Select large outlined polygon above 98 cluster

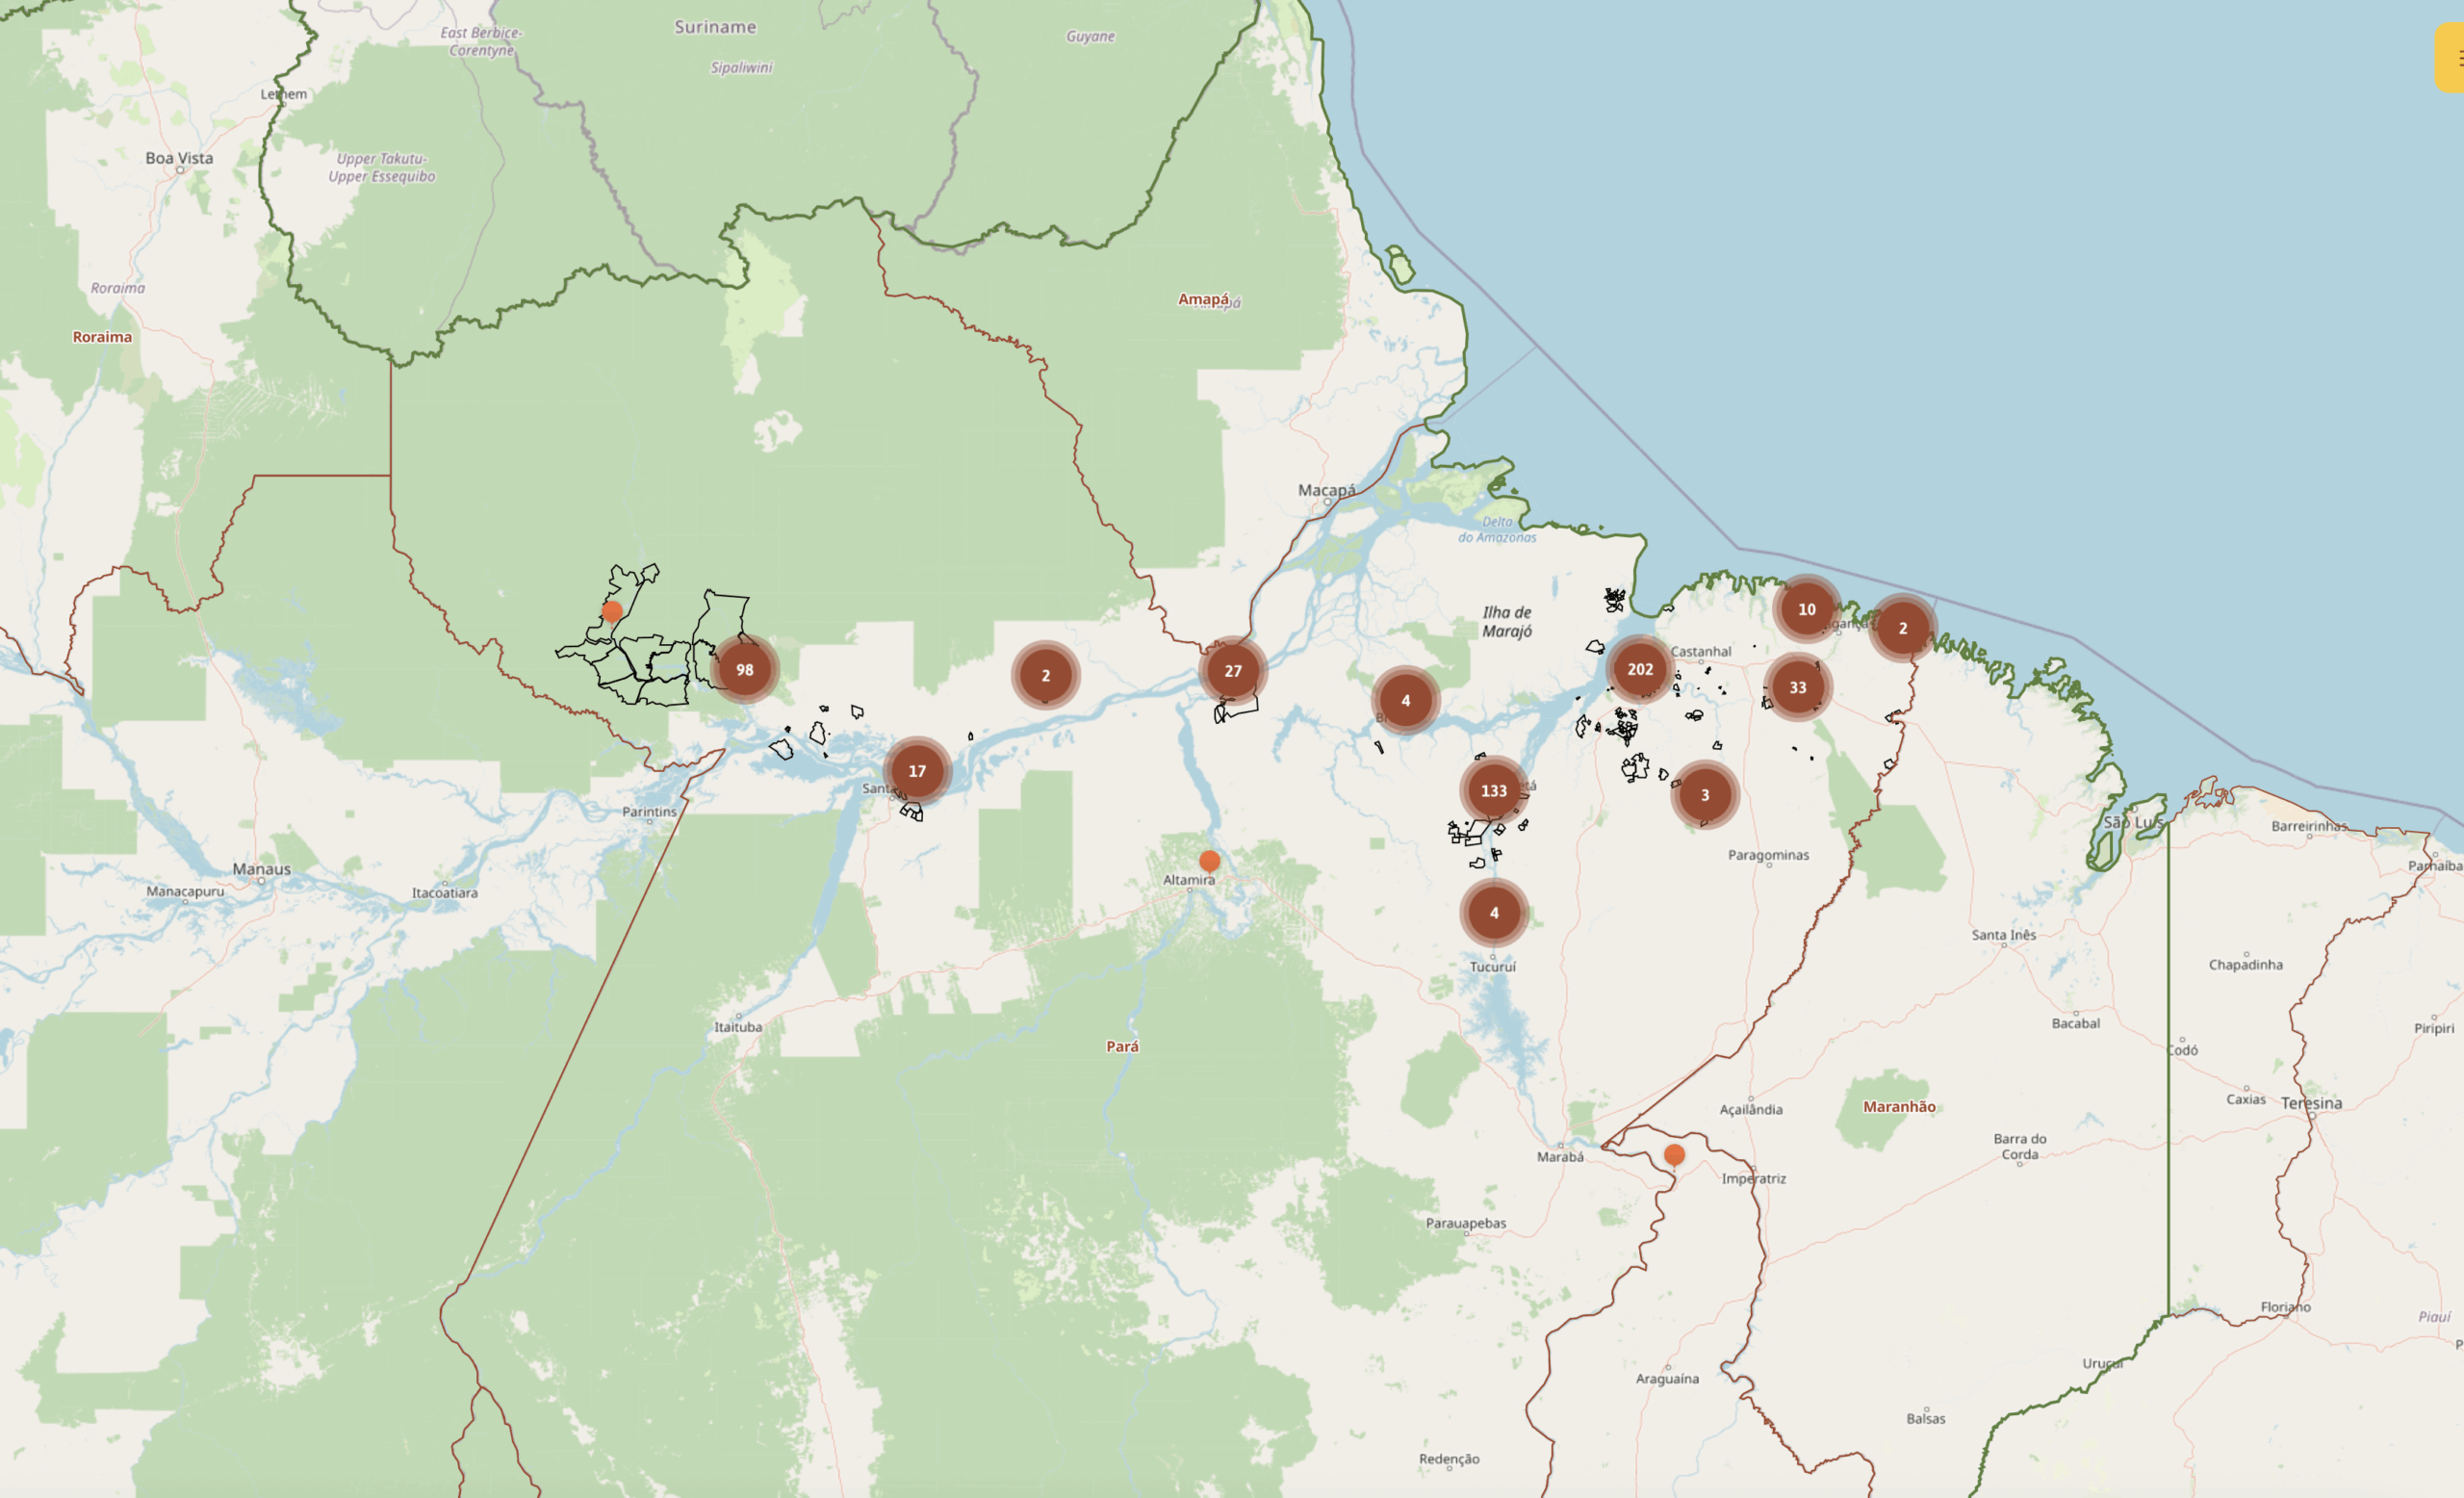[x=722, y=618]
